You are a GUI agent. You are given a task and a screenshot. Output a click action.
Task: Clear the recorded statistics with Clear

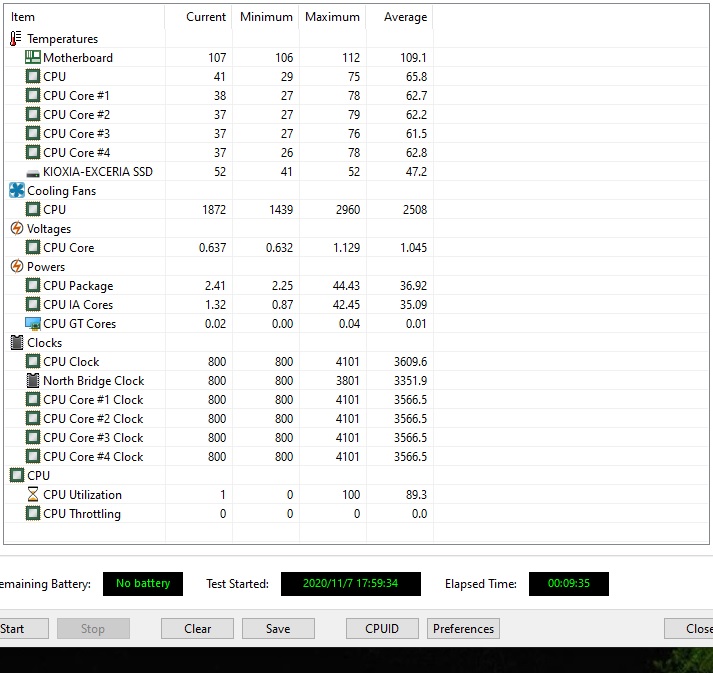[x=197, y=628]
